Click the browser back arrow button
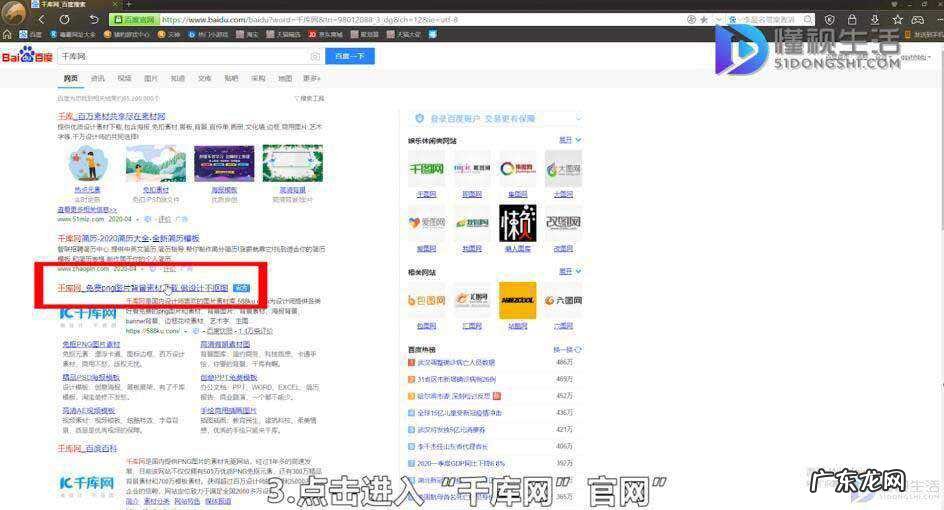 coord(39,19)
